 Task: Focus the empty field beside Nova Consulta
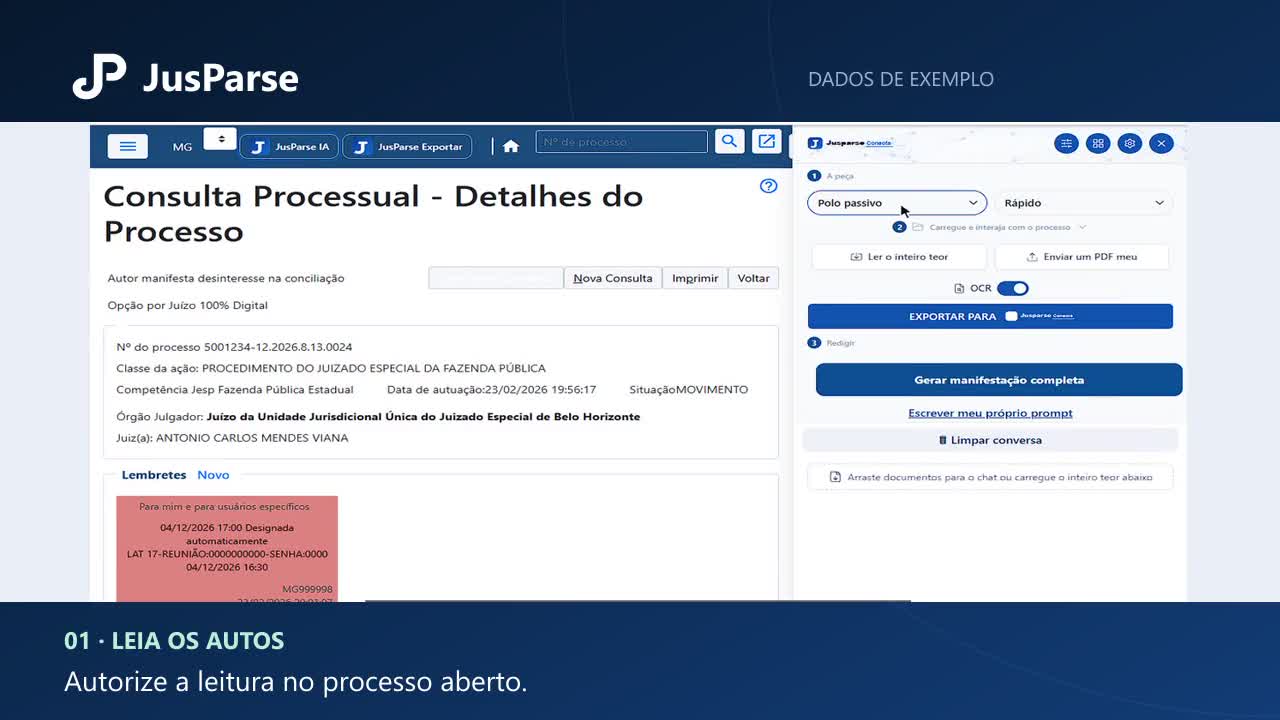(496, 278)
